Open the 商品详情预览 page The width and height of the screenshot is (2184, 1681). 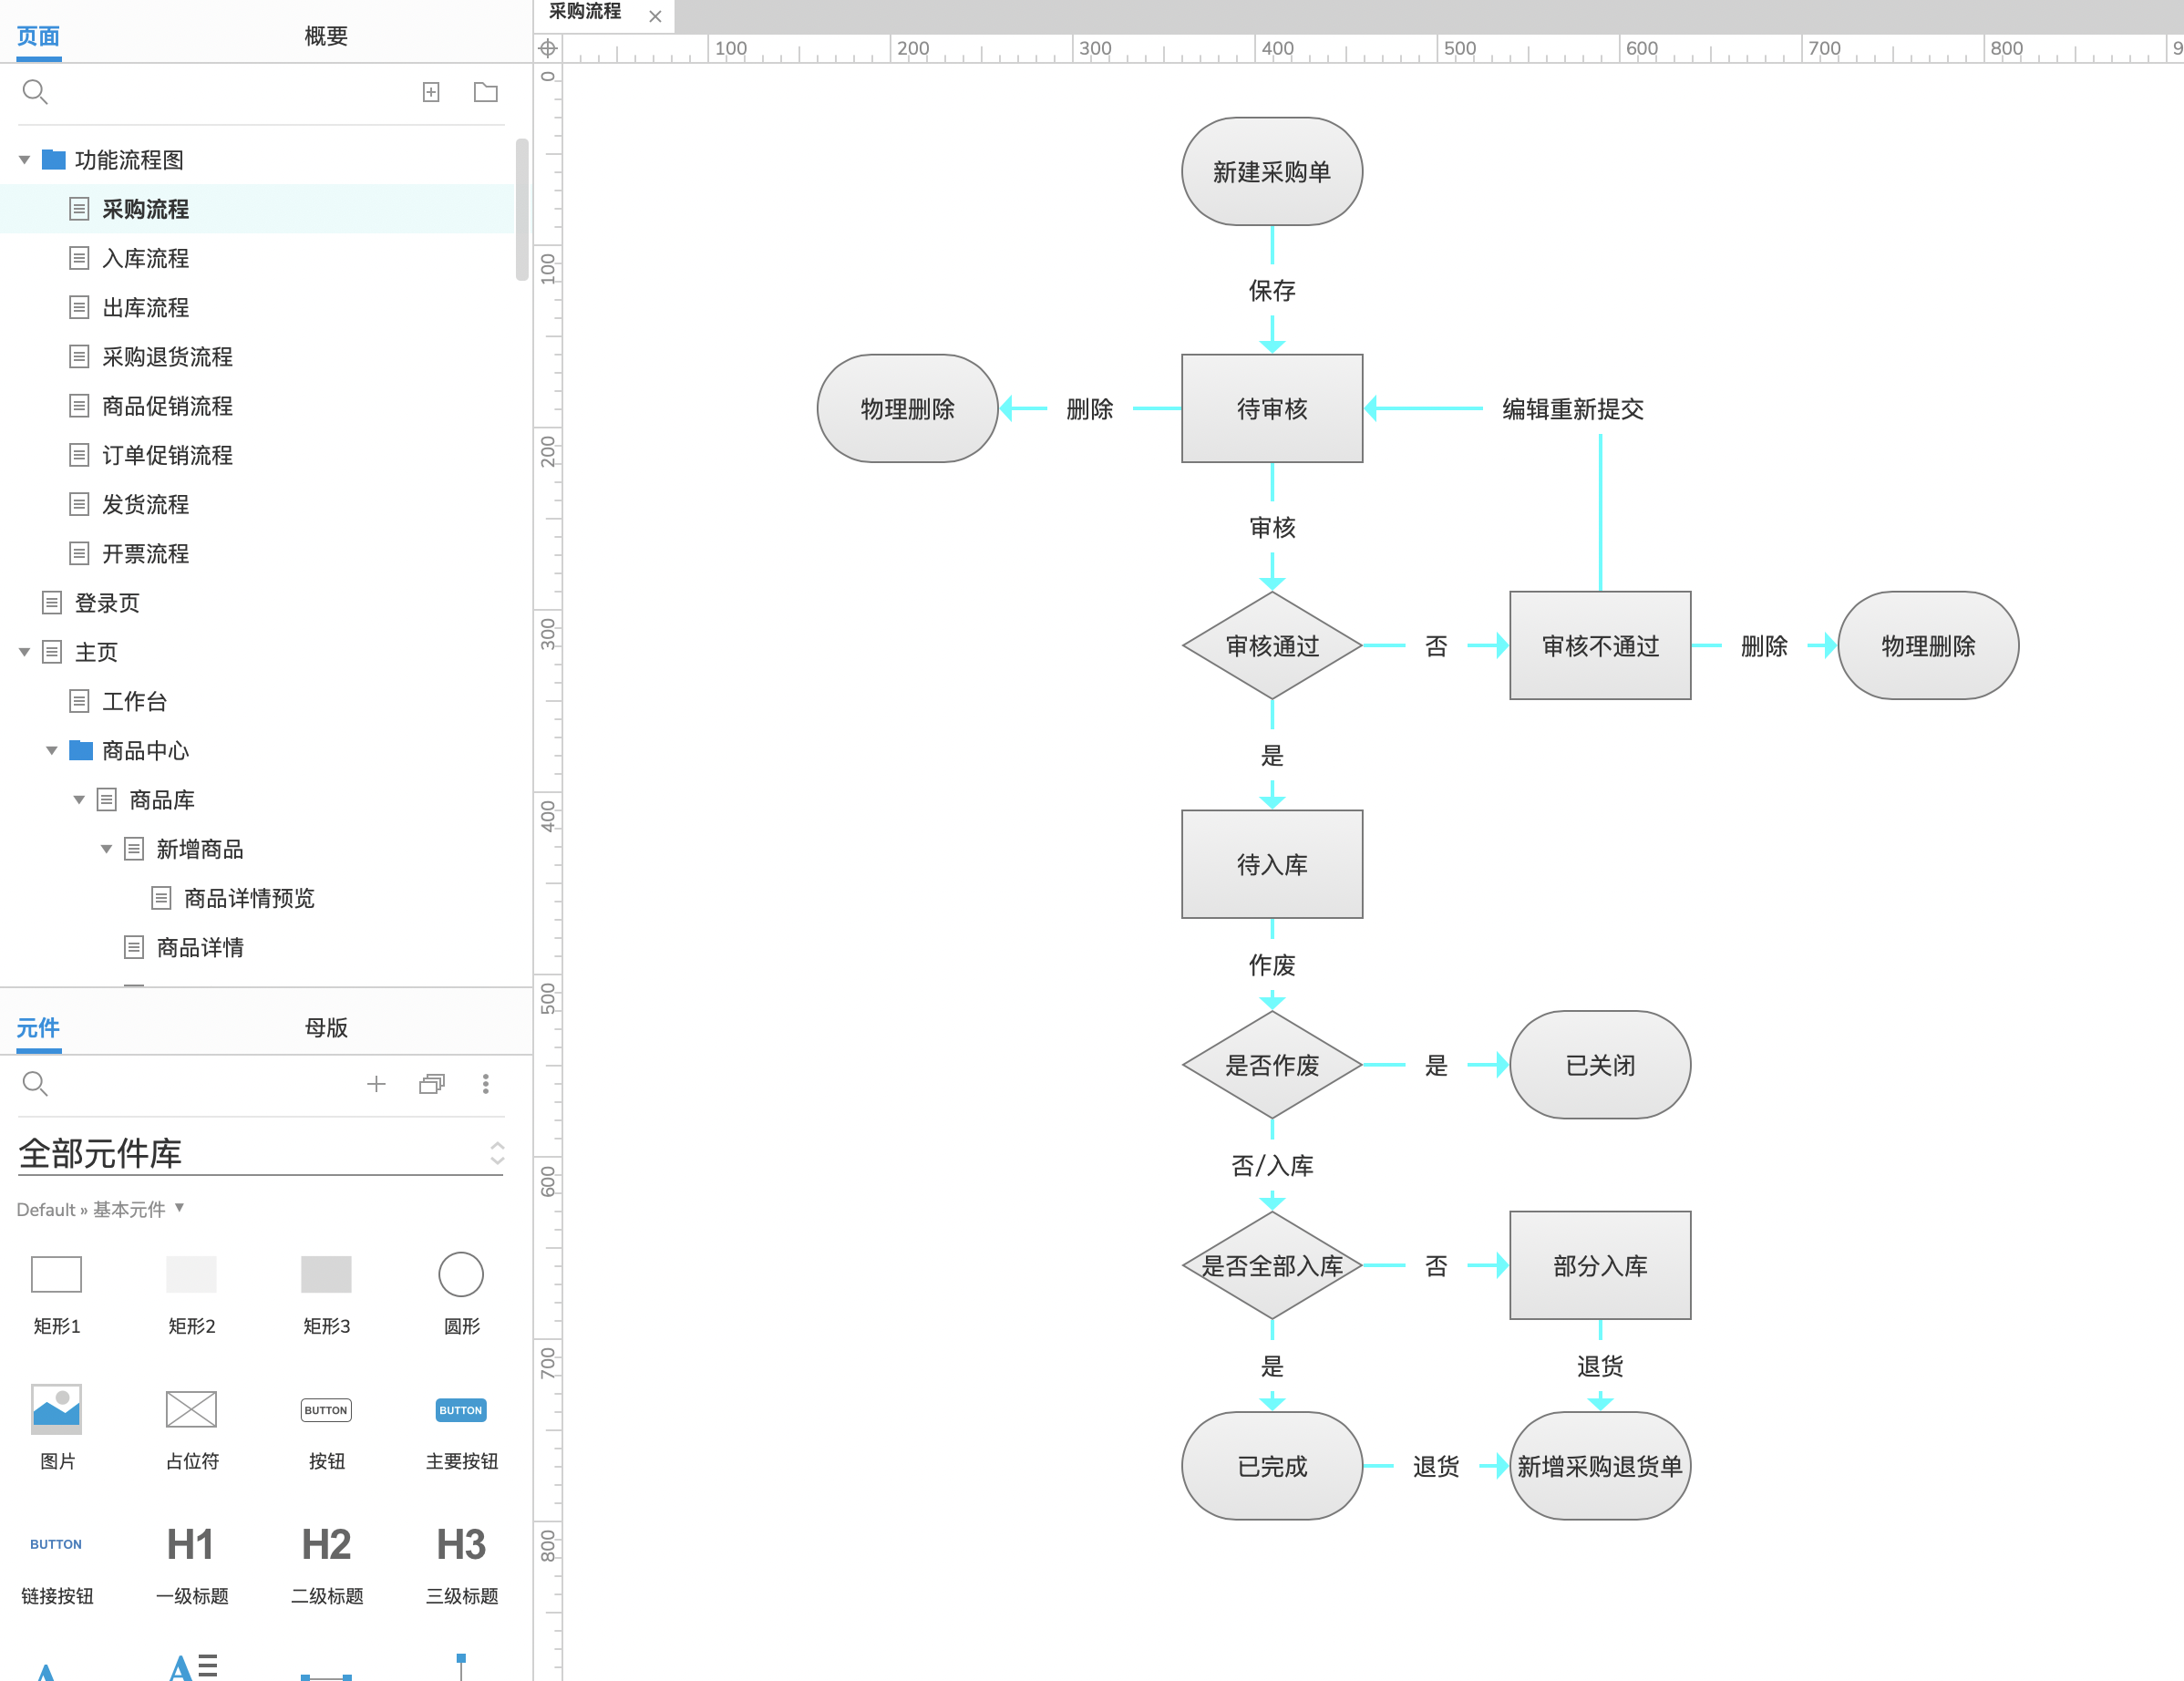click(249, 898)
